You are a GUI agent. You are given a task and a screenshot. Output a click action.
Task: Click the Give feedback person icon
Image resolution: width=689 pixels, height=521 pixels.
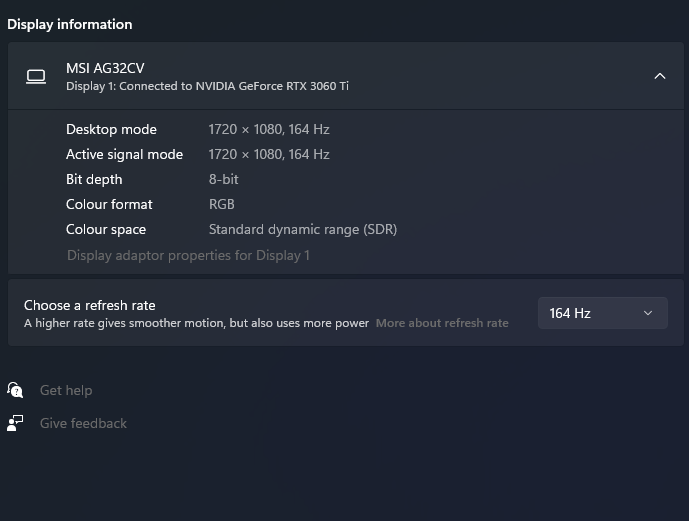click(x=15, y=423)
